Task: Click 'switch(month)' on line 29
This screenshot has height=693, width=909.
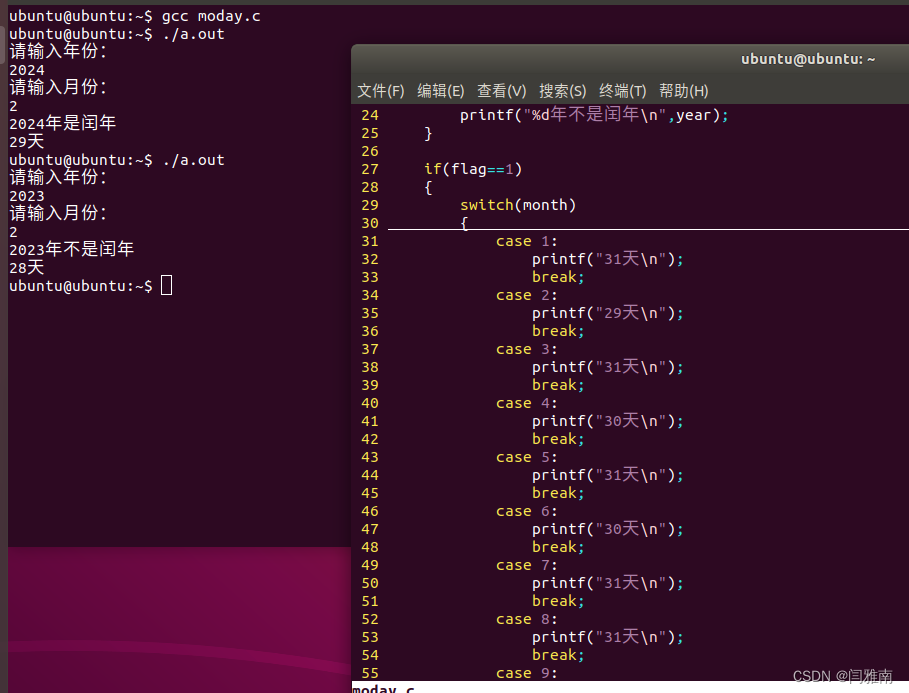Action: coord(518,205)
